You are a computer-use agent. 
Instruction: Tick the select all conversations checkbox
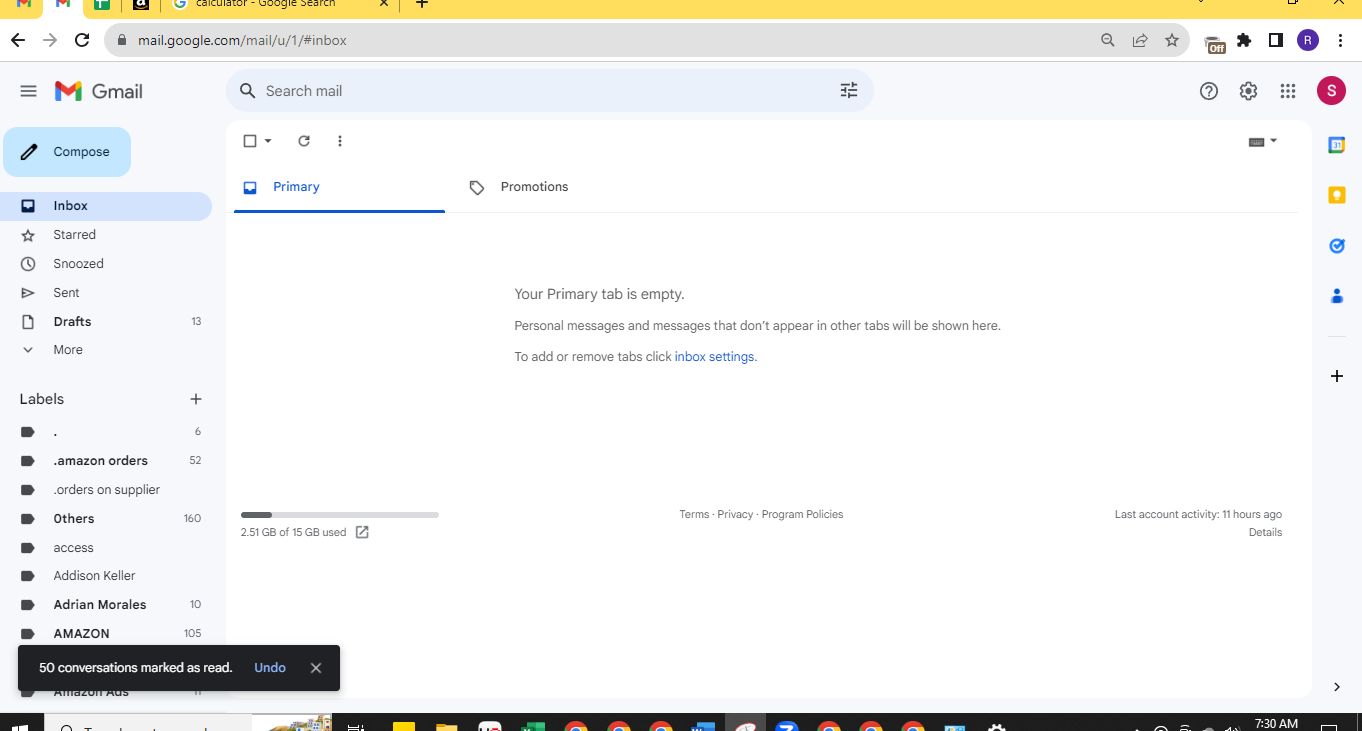[250, 141]
